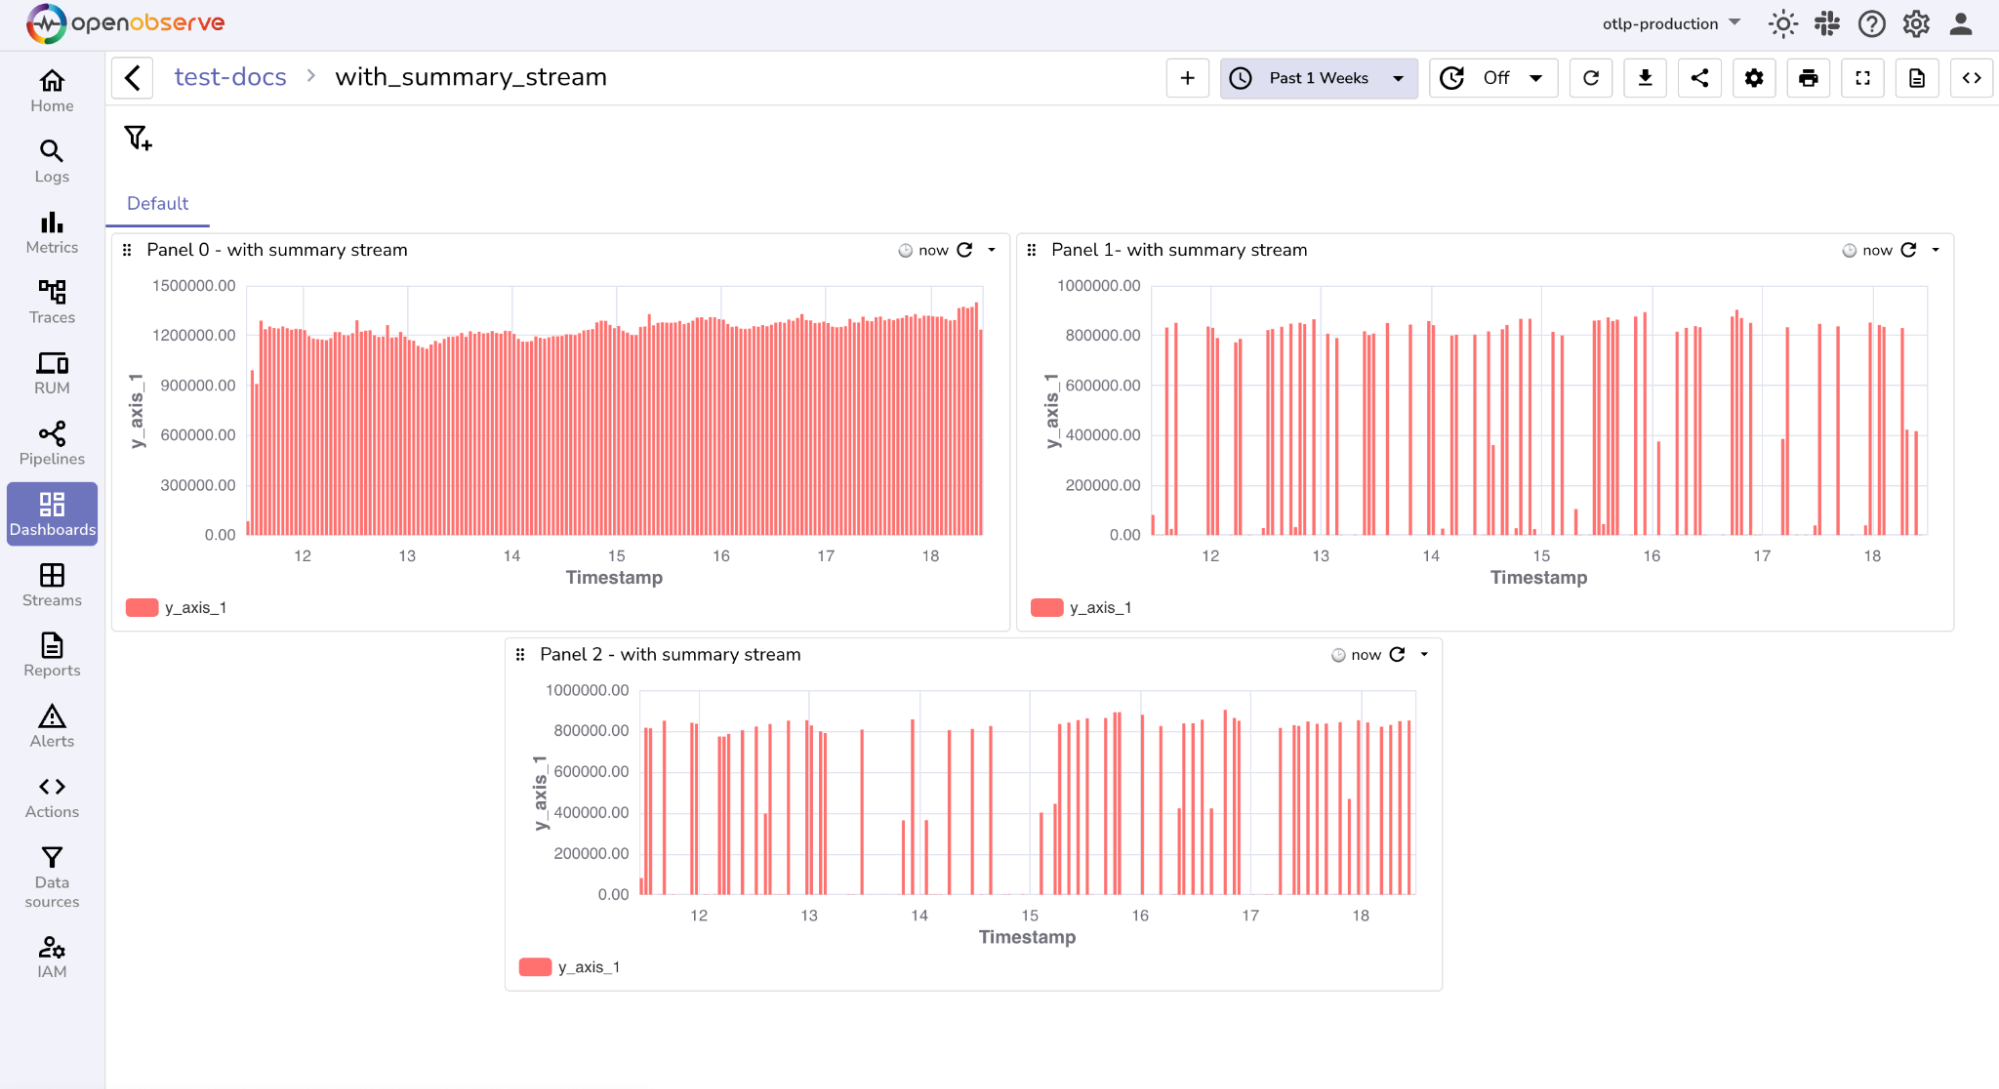Open the Logs section from the sidebar
This screenshot has width=1999, height=1089.
coord(51,161)
